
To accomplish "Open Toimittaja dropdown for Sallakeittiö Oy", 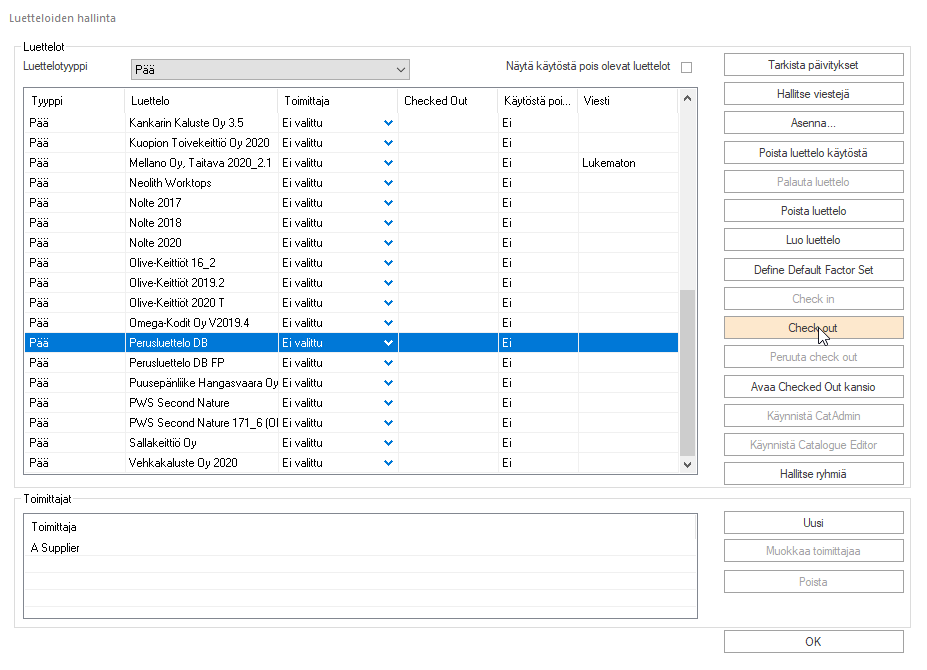I will (x=388, y=443).
